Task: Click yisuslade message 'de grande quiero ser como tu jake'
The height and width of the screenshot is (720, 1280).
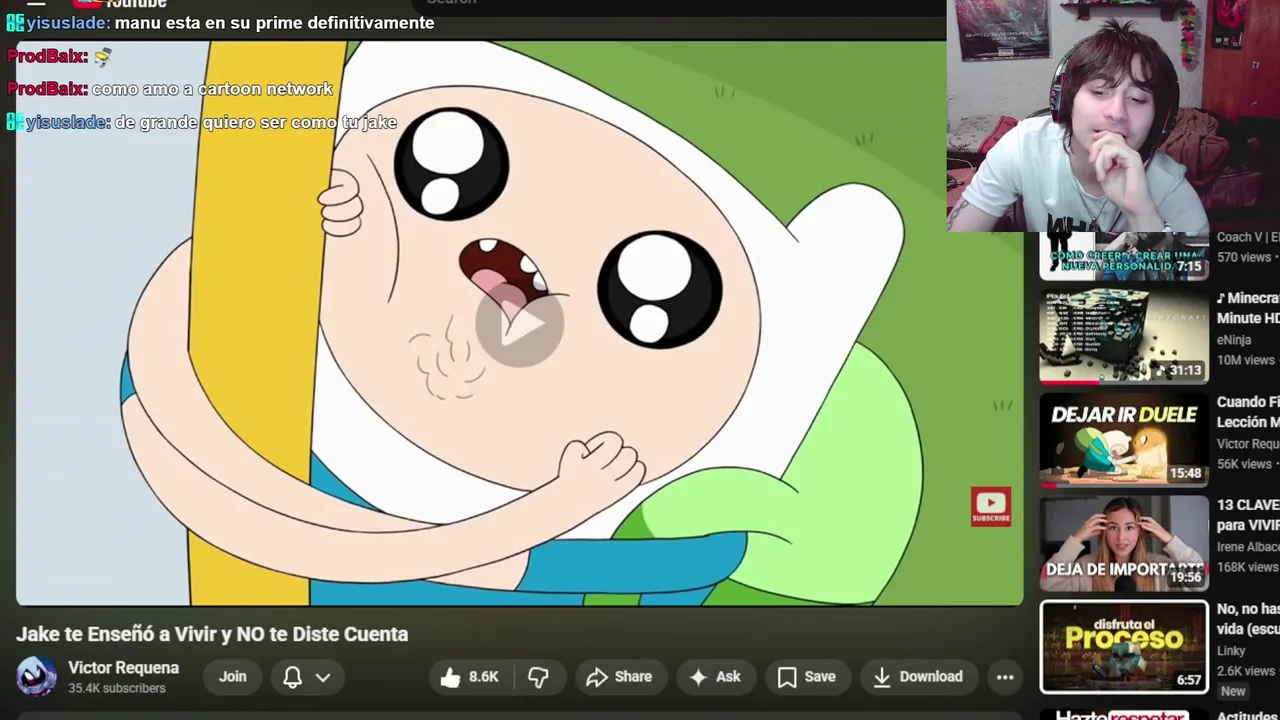Action: pyautogui.click(x=256, y=122)
